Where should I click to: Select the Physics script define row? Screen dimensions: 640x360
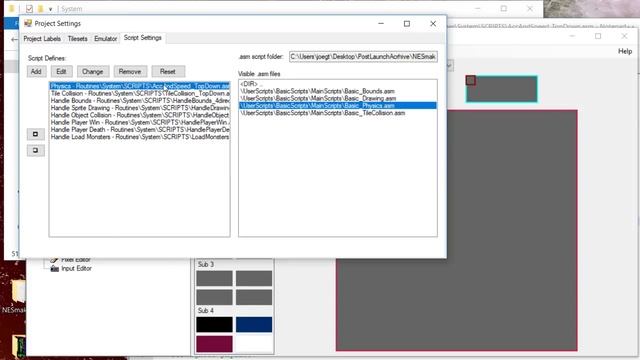tap(140, 86)
